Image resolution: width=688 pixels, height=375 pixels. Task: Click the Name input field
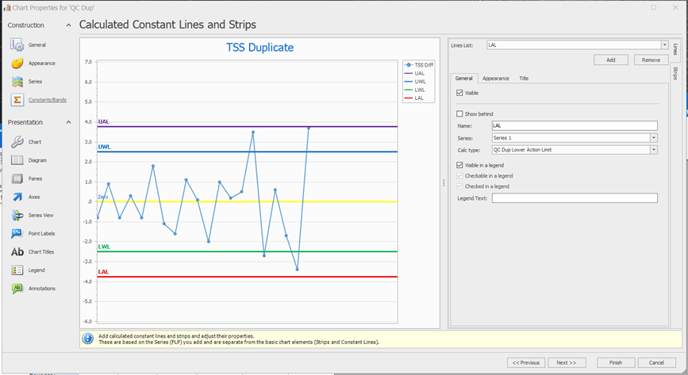point(574,126)
